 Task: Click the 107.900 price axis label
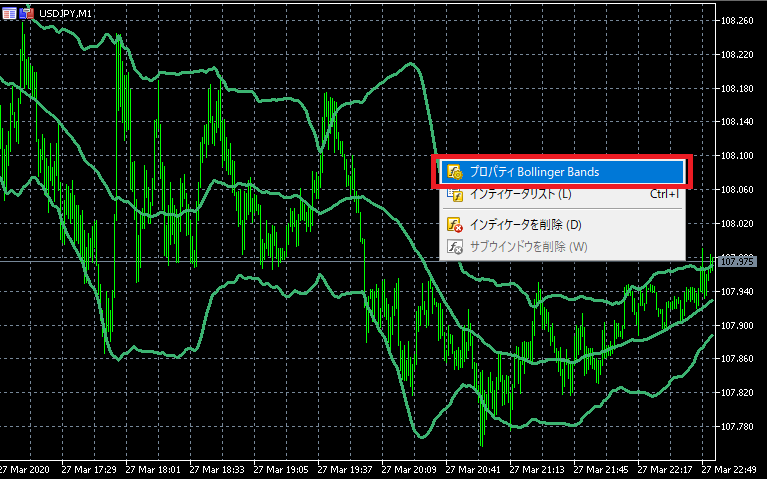pos(737,325)
